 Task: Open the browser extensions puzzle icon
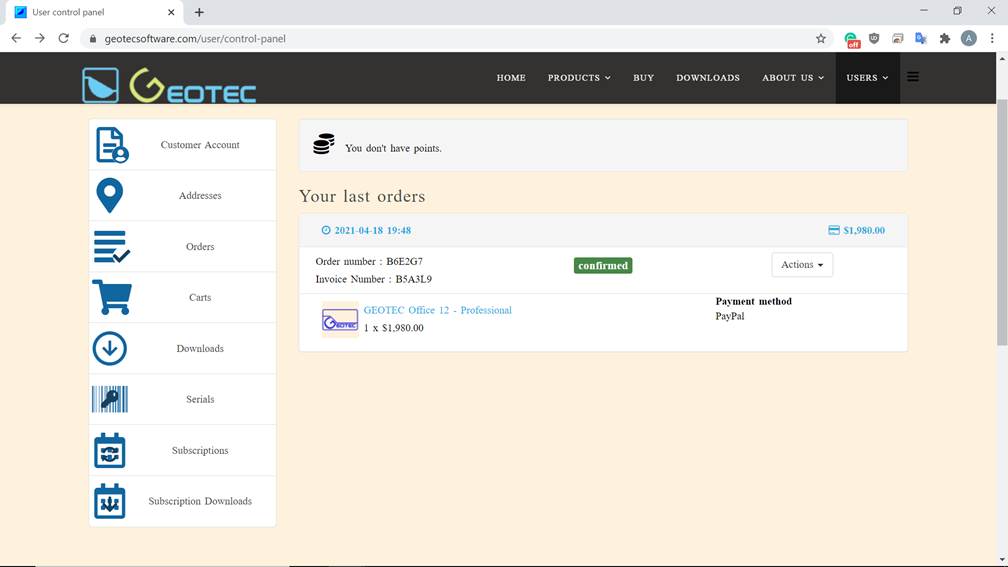[x=945, y=39]
